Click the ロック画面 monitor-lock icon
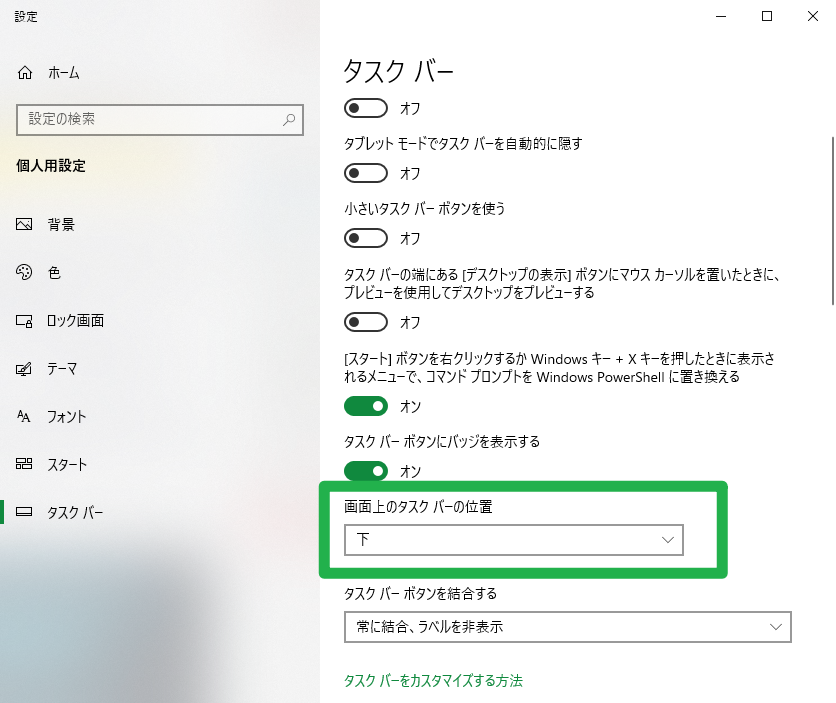The width and height of the screenshot is (836, 703). click(x=24, y=321)
